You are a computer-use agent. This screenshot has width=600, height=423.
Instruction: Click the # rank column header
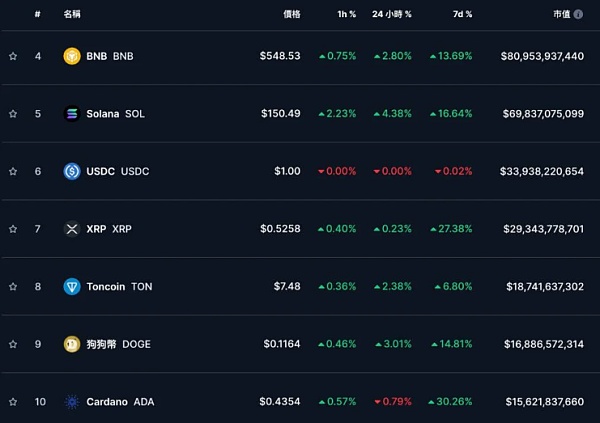(38, 15)
